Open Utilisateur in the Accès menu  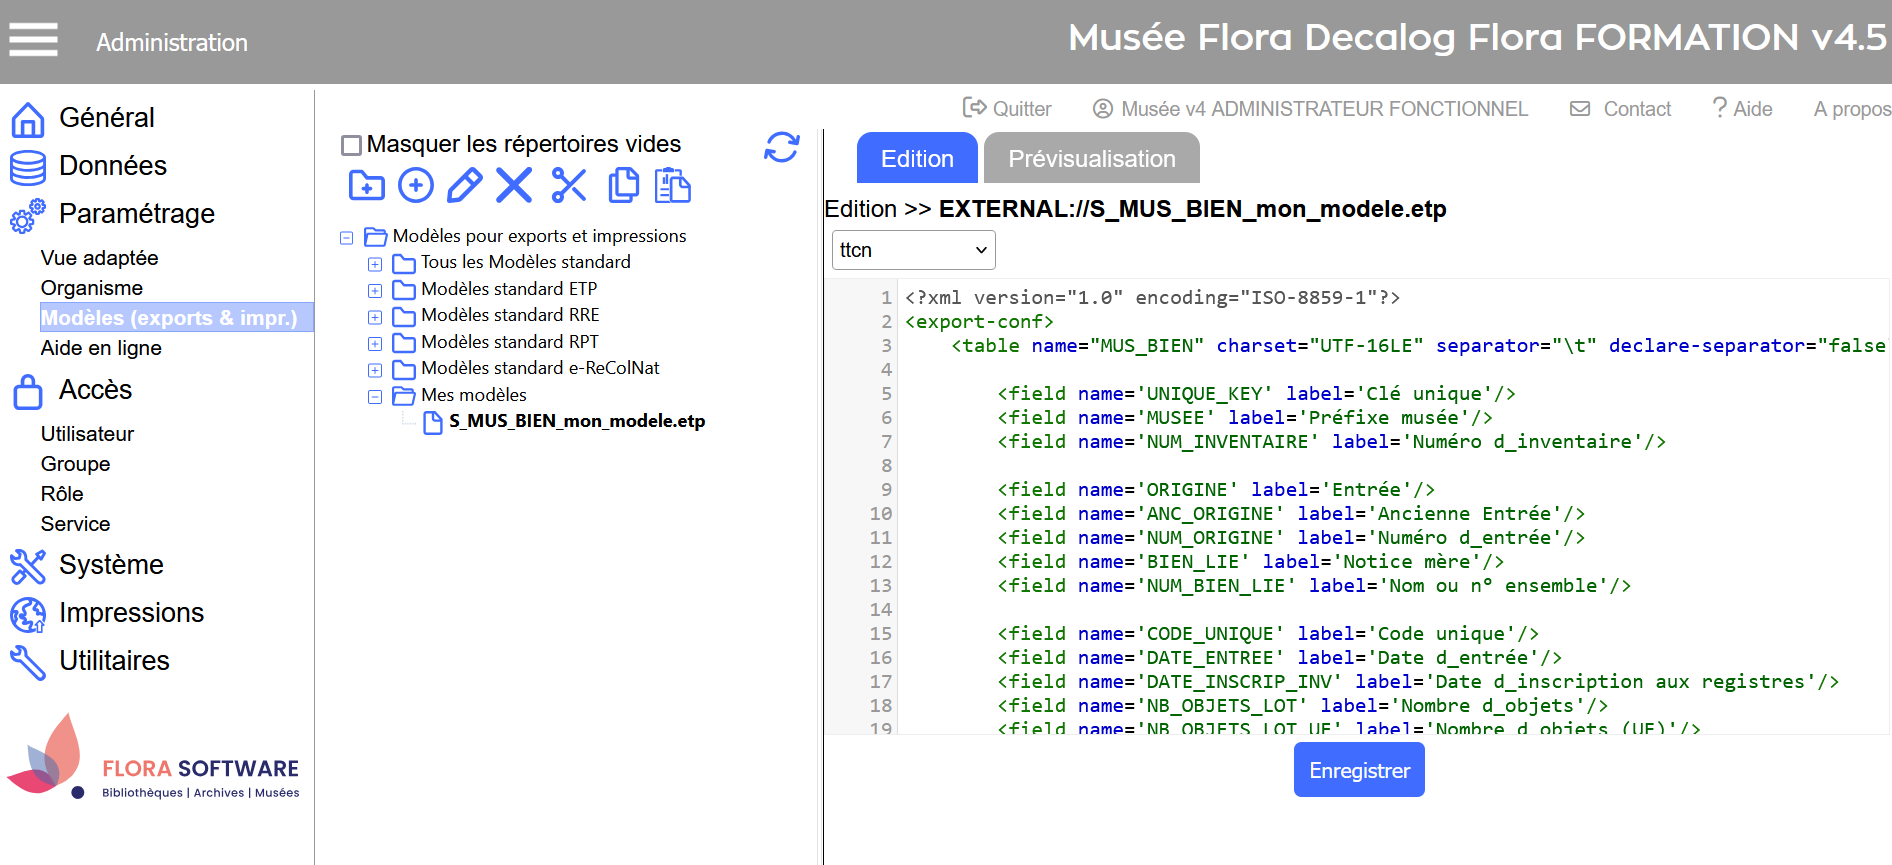pyautogui.click(x=87, y=434)
